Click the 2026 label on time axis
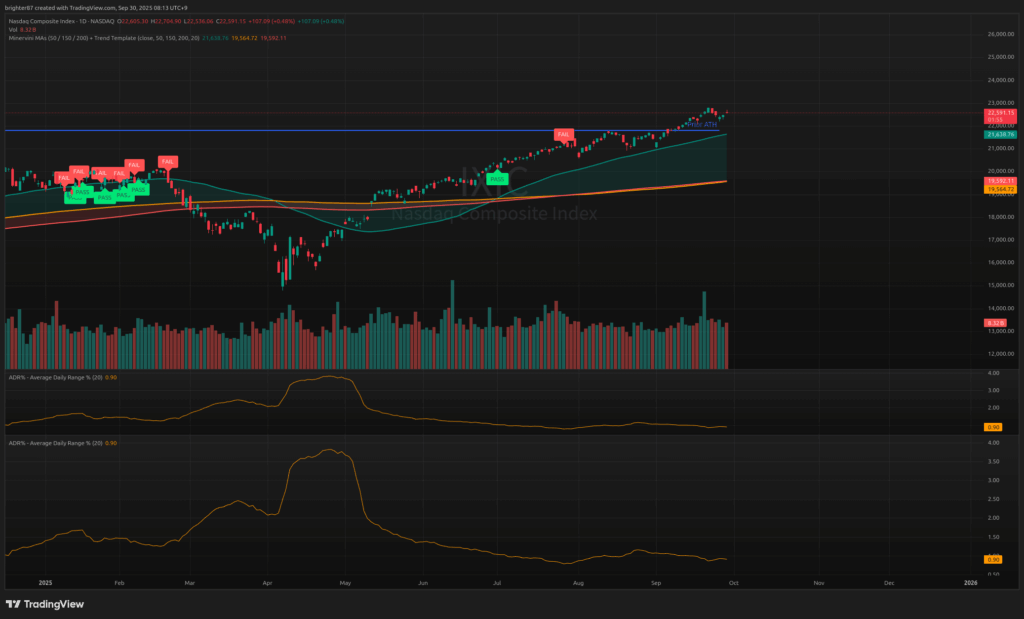This screenshot has height=619, width=1024. (x=970, y=582)
